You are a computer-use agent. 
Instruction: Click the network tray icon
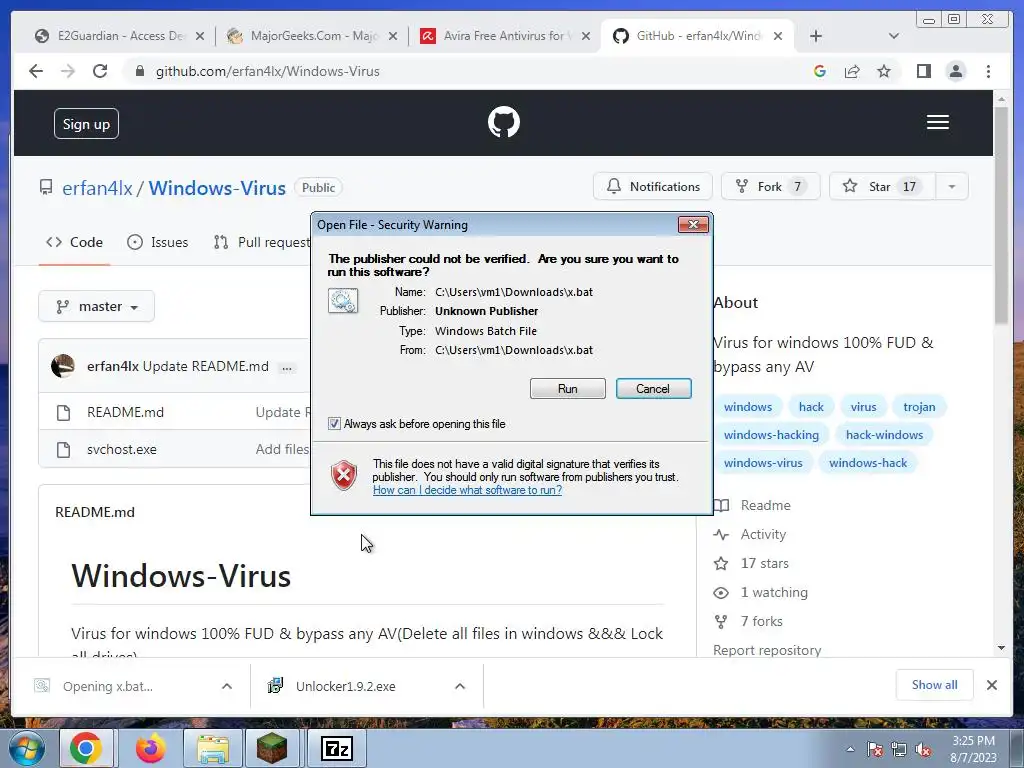click(x=899, y=749)
